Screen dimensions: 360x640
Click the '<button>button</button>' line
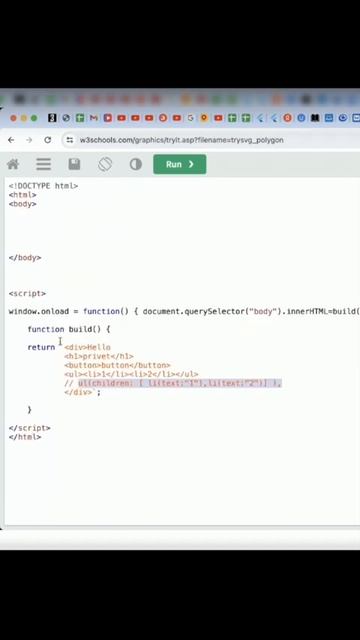pyautogui.click(x=117, y=365)
